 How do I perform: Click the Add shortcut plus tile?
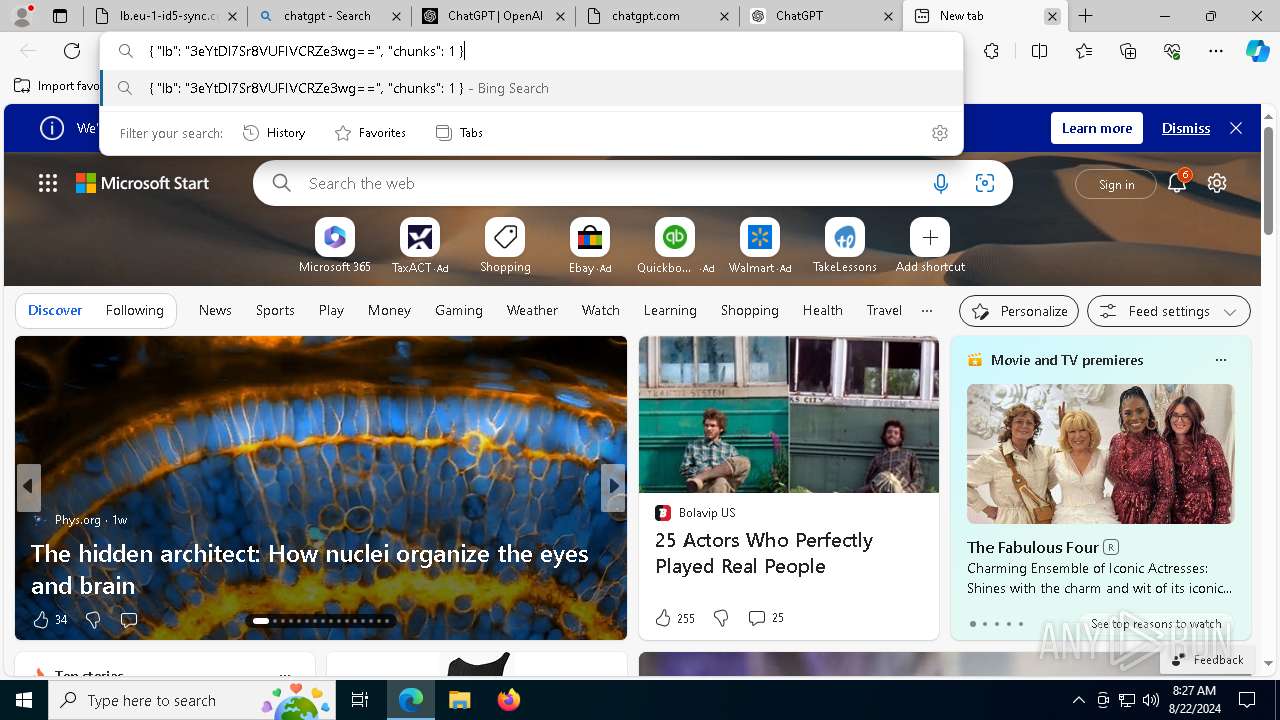click(930, 246)
